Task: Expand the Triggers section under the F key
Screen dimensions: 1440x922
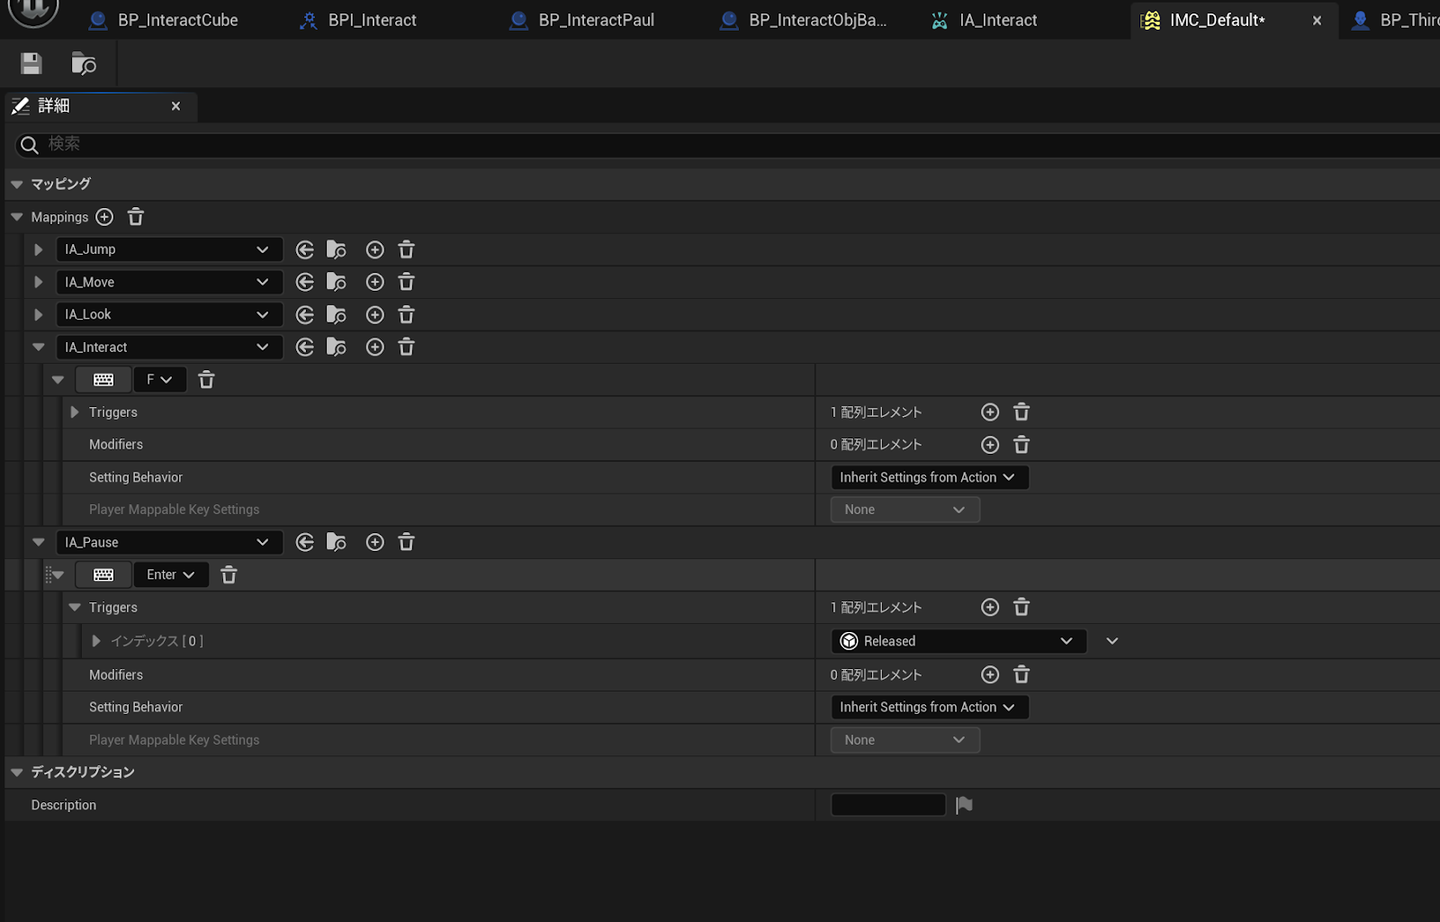Action: coord(75,412)
